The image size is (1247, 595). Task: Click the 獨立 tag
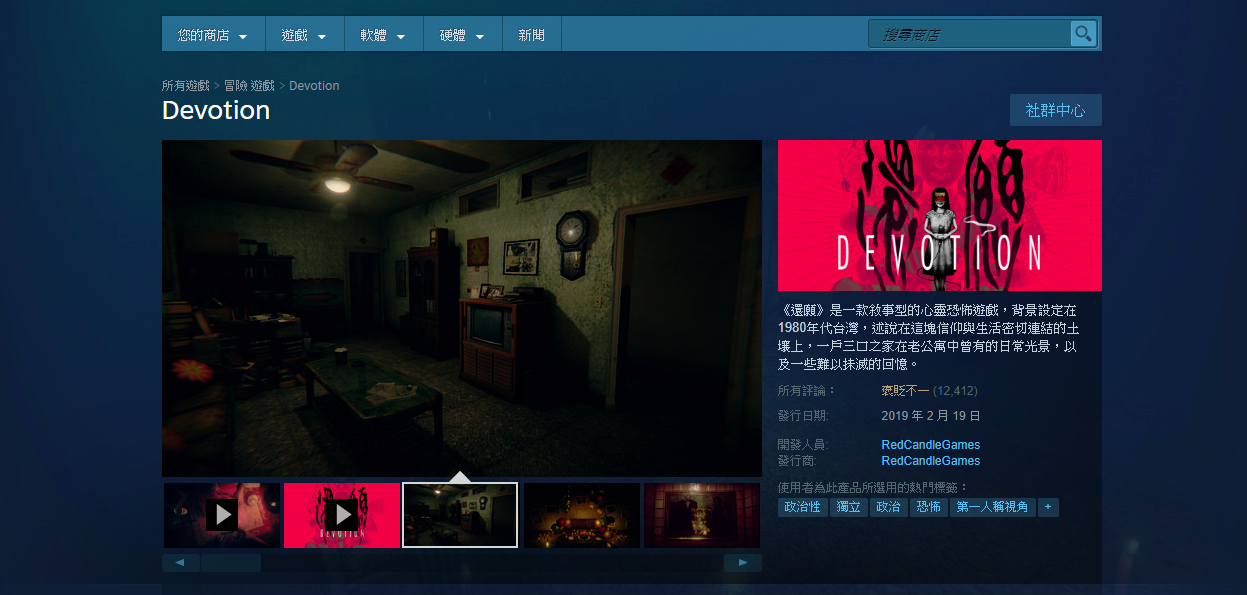(848, 507)
